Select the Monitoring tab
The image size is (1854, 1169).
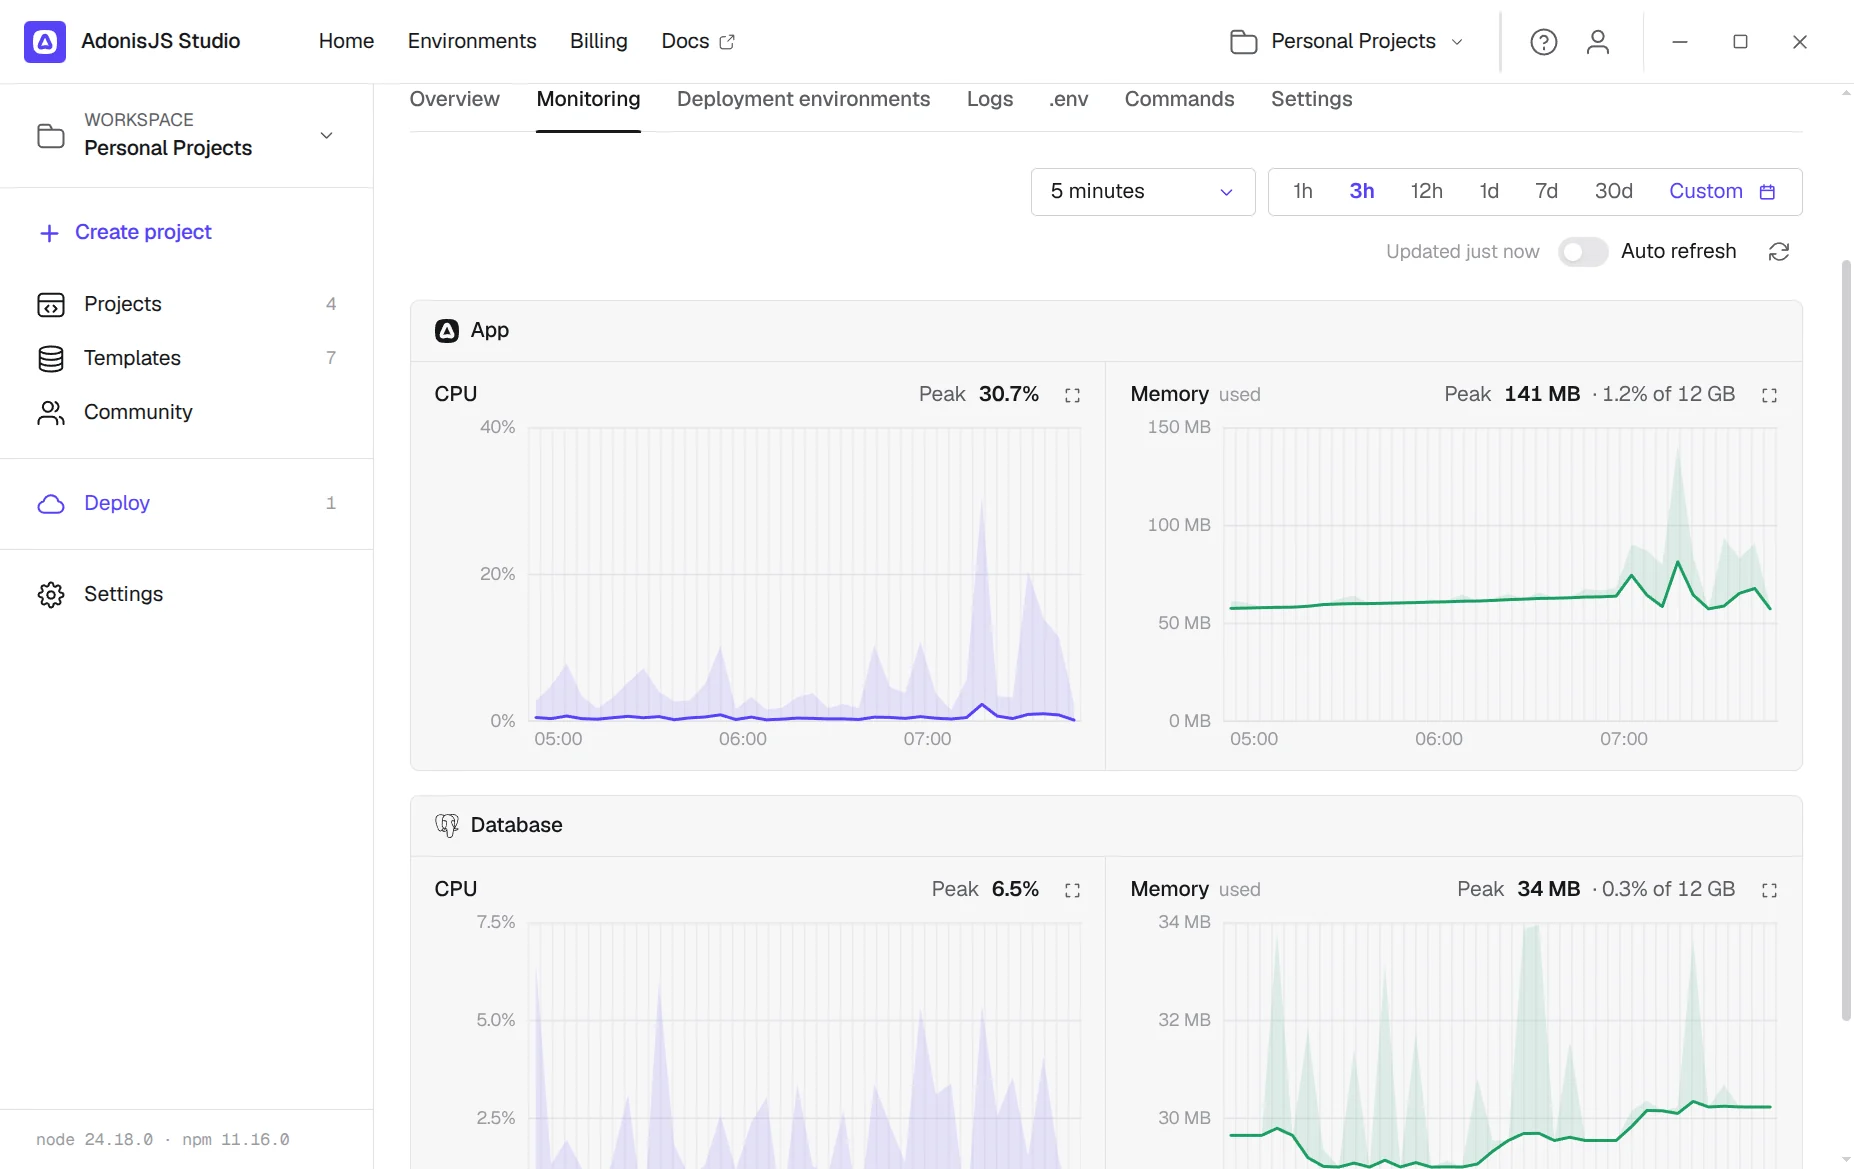(x=588, y=99)
